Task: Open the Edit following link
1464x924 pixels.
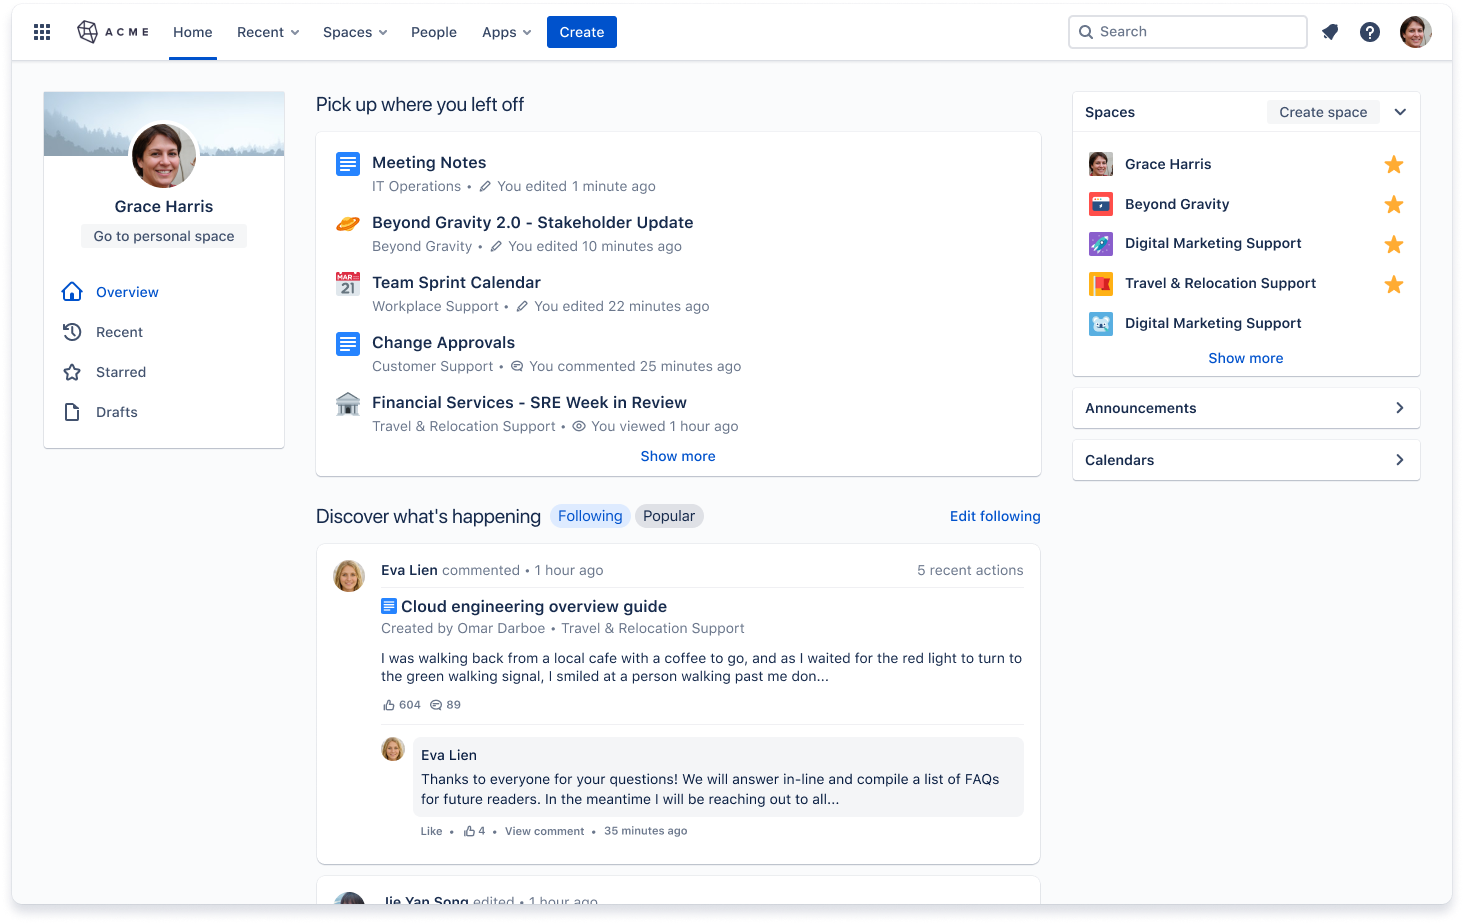Action: 994,516
